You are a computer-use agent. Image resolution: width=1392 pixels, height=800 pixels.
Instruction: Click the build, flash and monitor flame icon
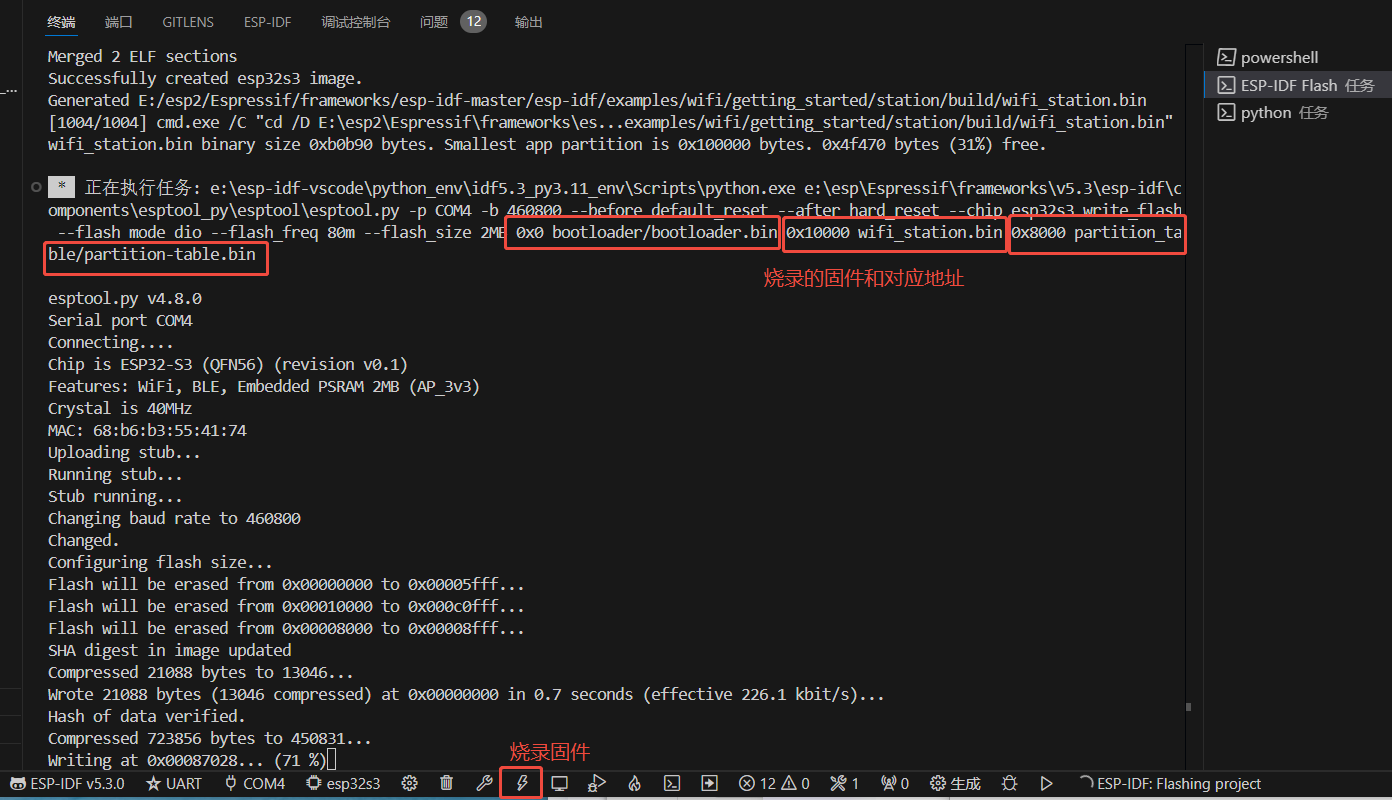tap(634, 783)
